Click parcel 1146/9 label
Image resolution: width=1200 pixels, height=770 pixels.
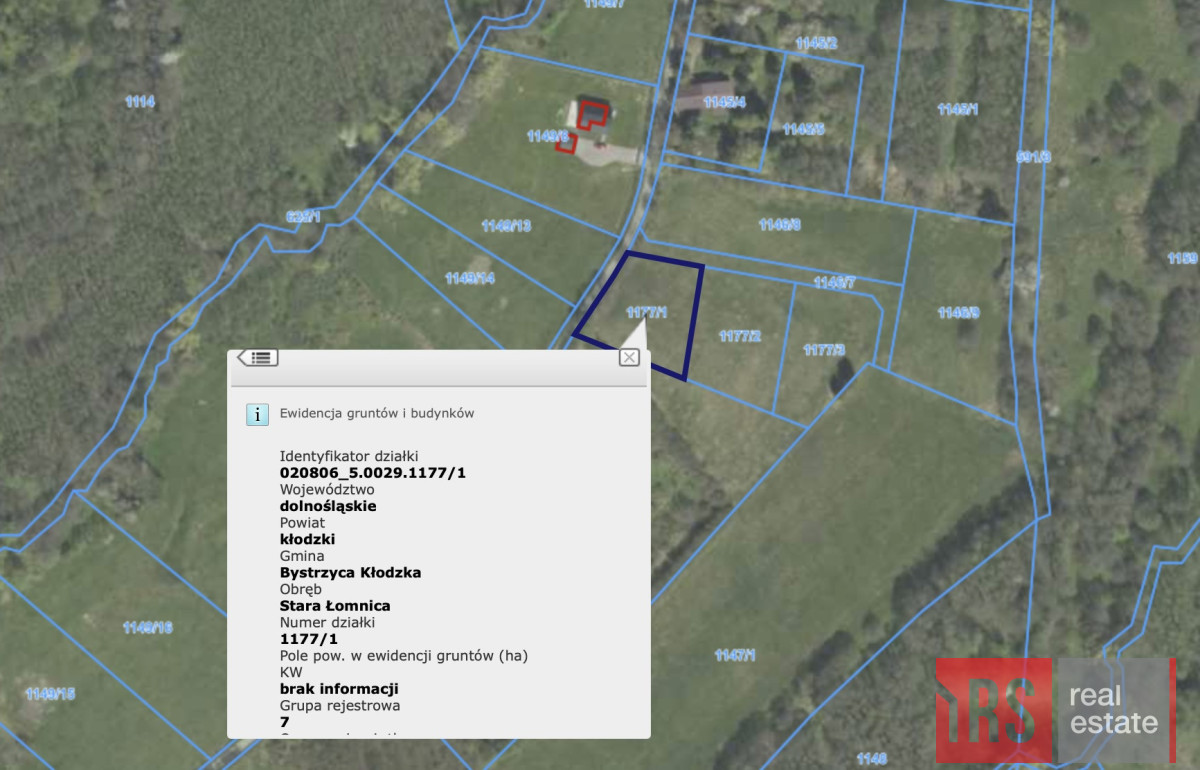[x=958, y=313]
